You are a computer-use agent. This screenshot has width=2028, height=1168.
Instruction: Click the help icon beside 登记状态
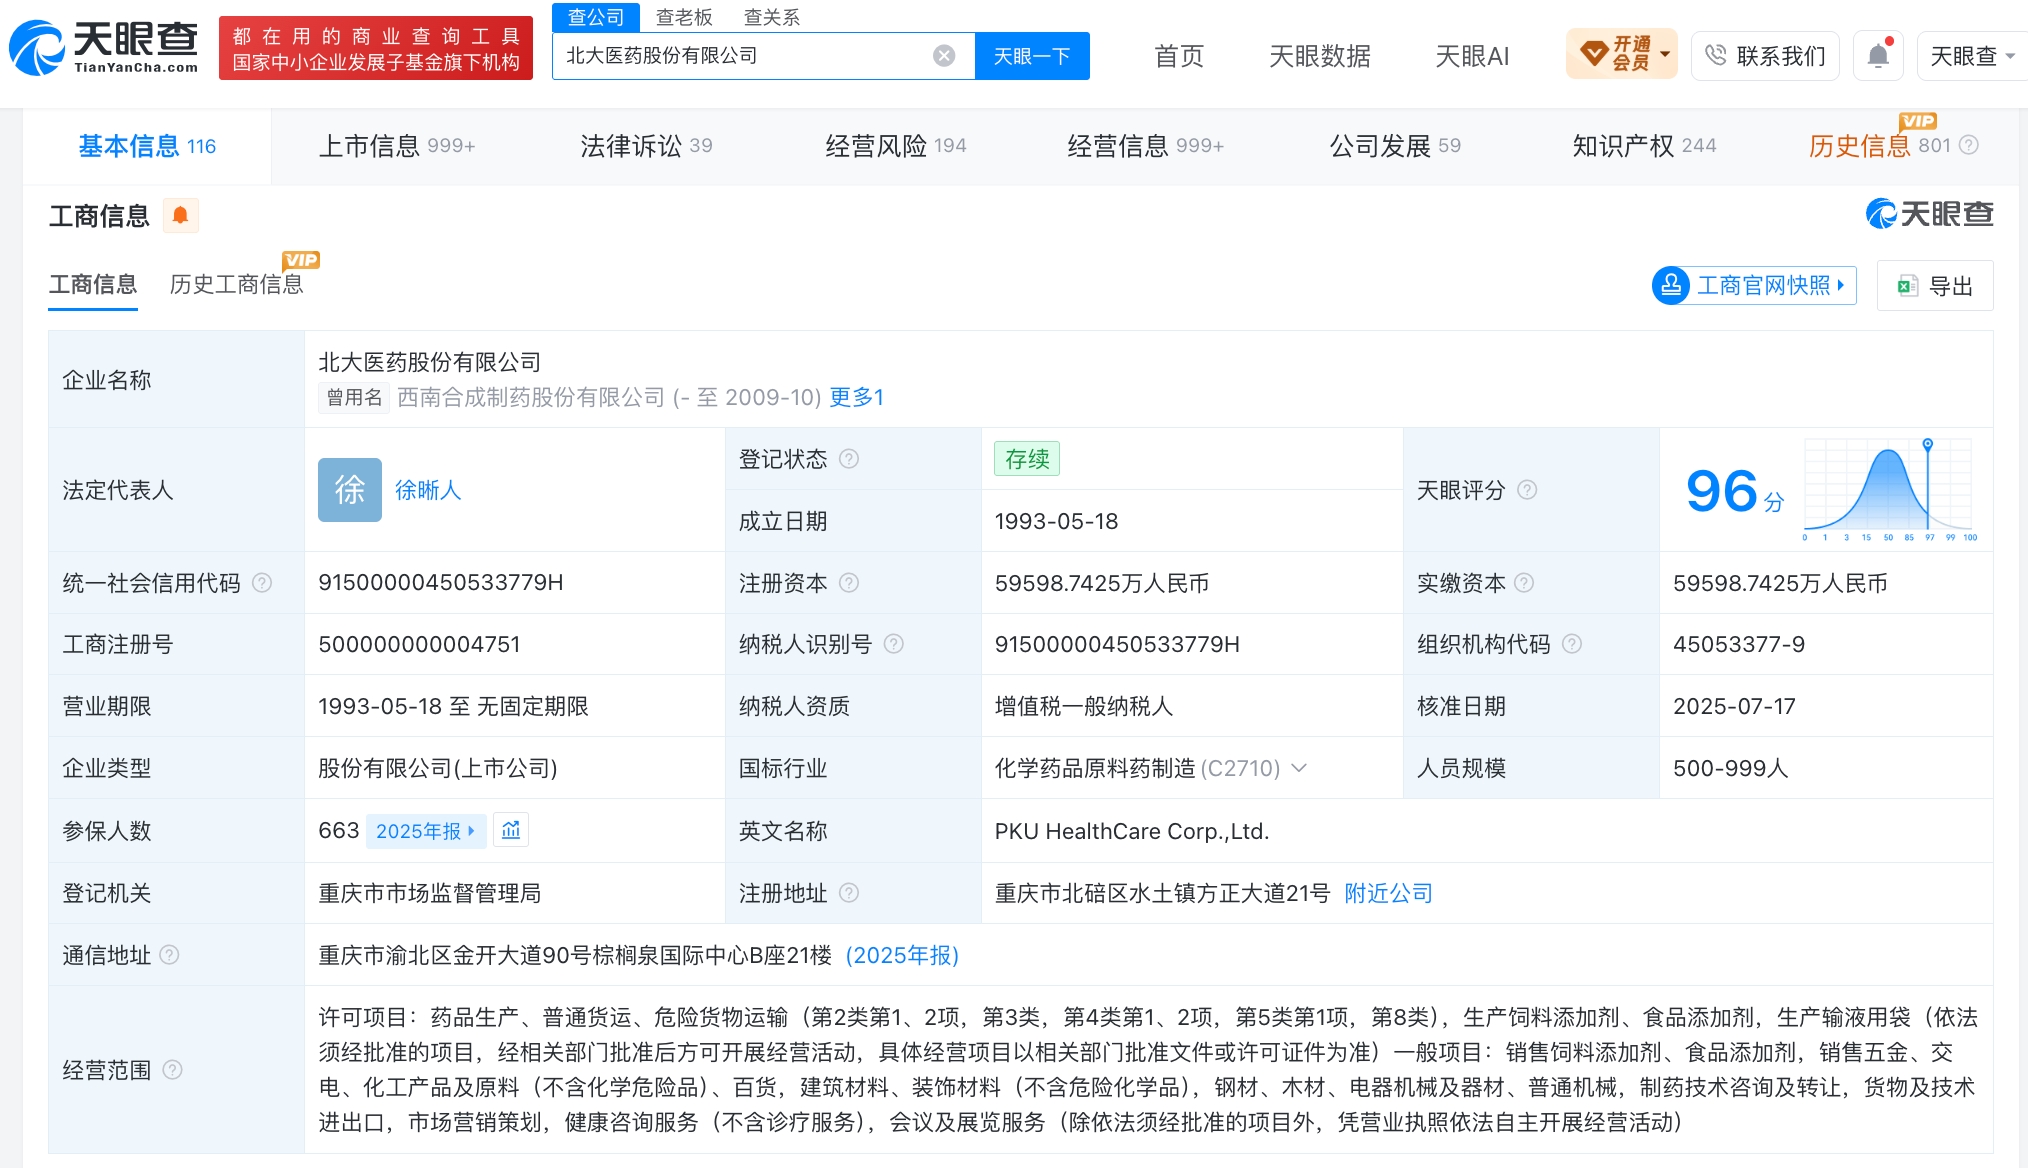849,459
